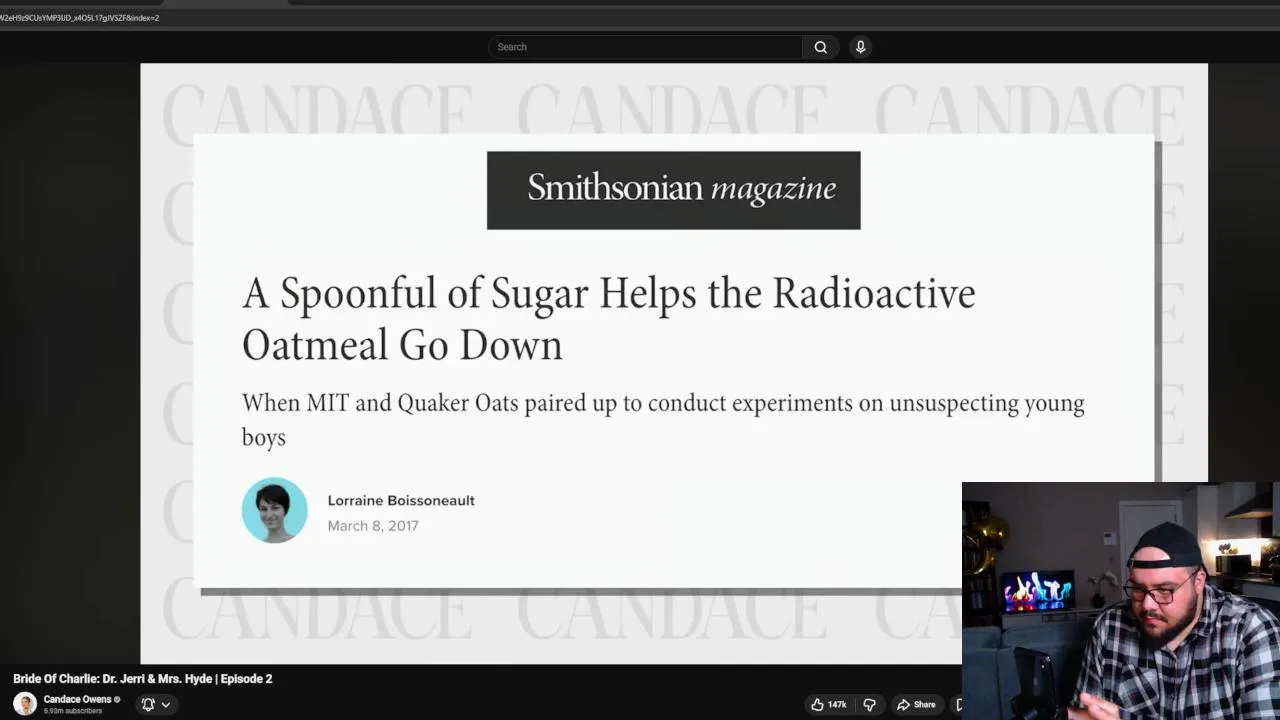Click the browser URL address text
The width and height of the screenshot is (1280, 720).
click(79, 18)
